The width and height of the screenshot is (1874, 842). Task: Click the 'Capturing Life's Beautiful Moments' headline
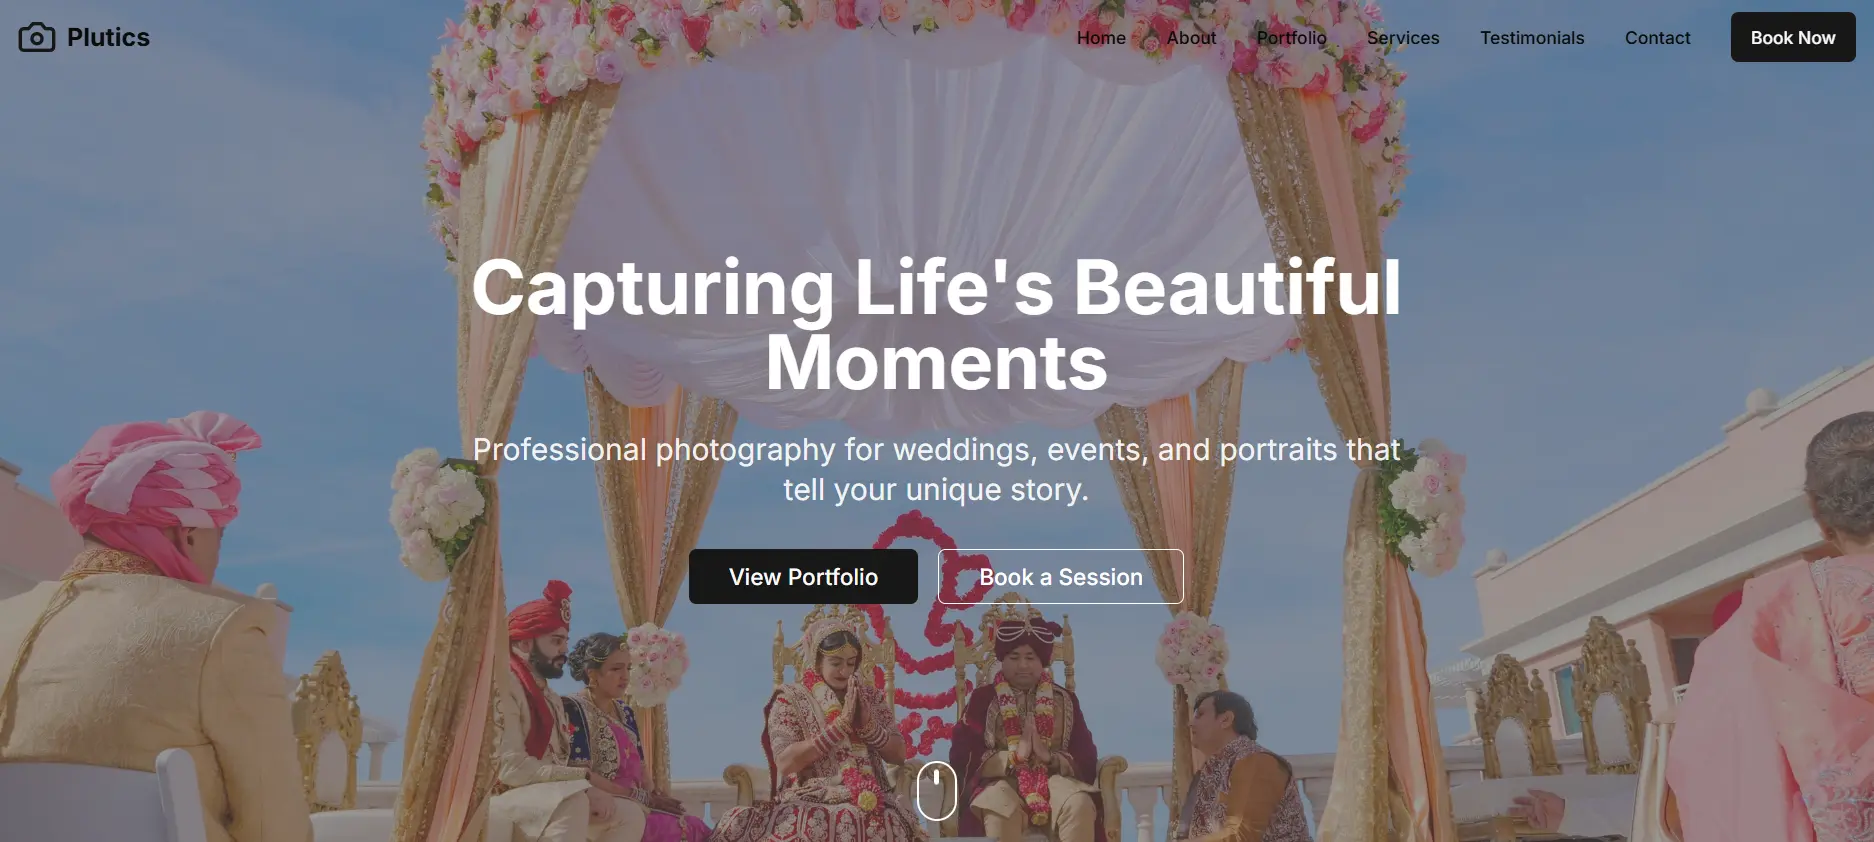936,325
